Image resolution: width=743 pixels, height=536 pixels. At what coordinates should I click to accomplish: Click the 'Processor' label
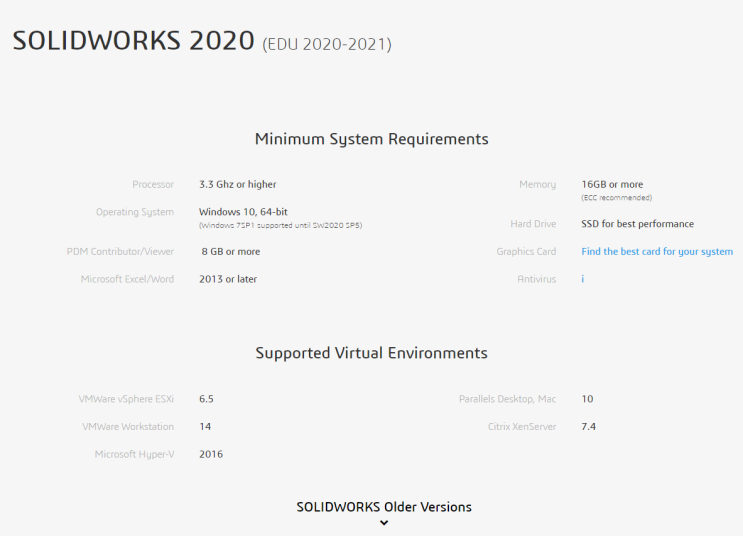tap(153, 184)
